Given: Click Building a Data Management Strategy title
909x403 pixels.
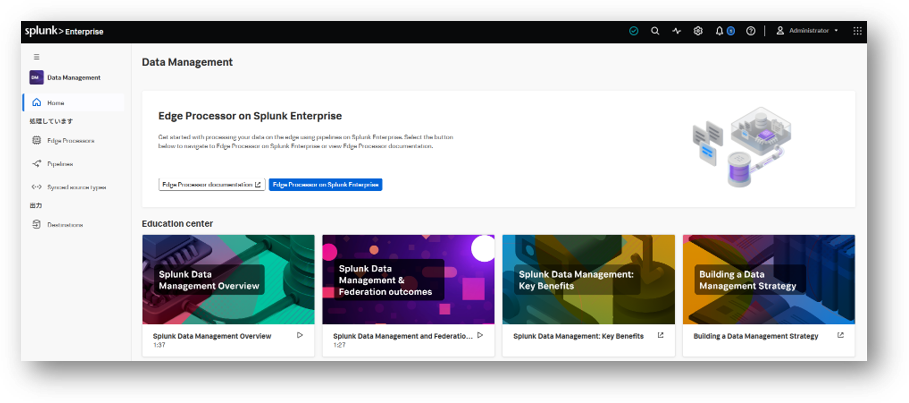Looking at the screenshot, I should click(756, 336).
